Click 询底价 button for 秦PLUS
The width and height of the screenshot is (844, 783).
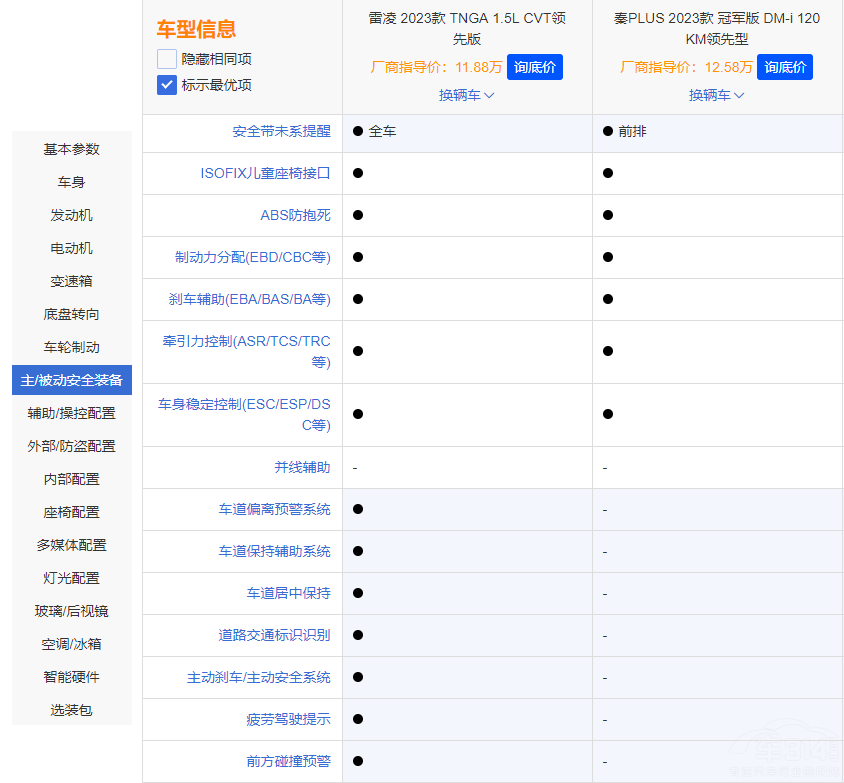pos(784,67)
